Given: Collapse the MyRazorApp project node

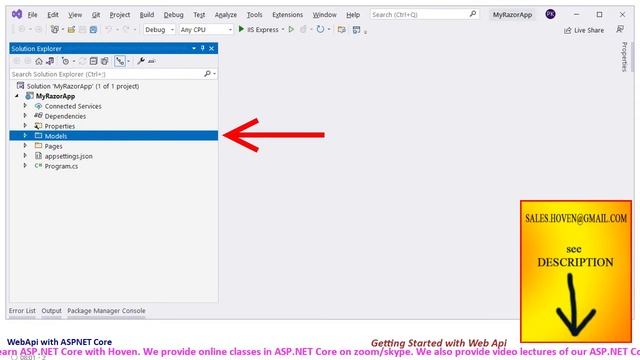Looking at the screenshot, I should click(x=17, y=96).
